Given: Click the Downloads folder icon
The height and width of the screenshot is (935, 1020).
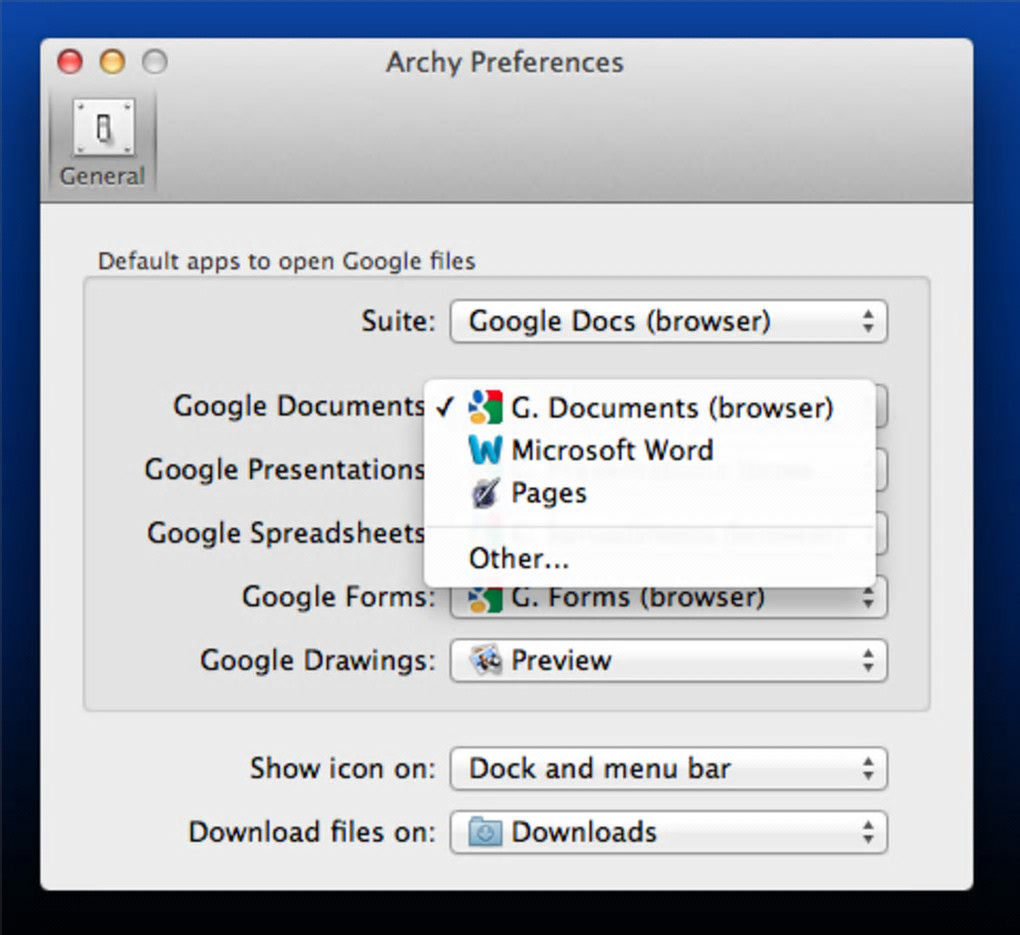Looking at the screenshot, I should click(486, 833).
